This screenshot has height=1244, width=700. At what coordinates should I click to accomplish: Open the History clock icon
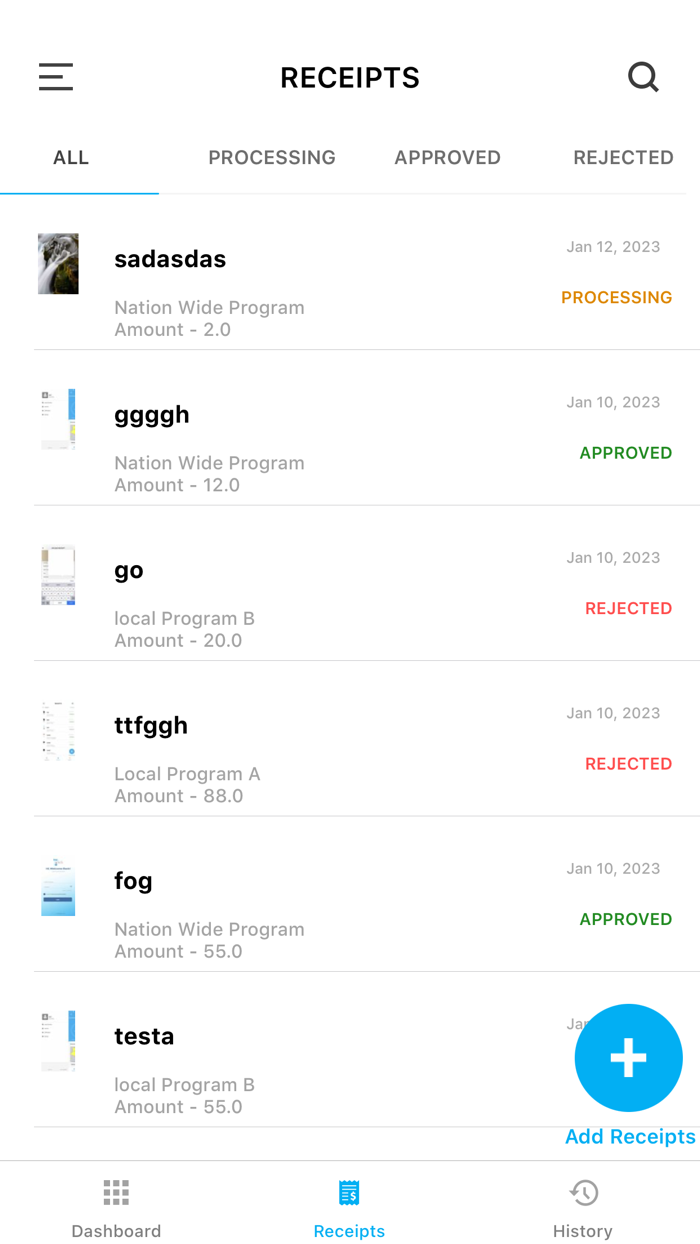pyautogui.click(x=583, y=1192)
